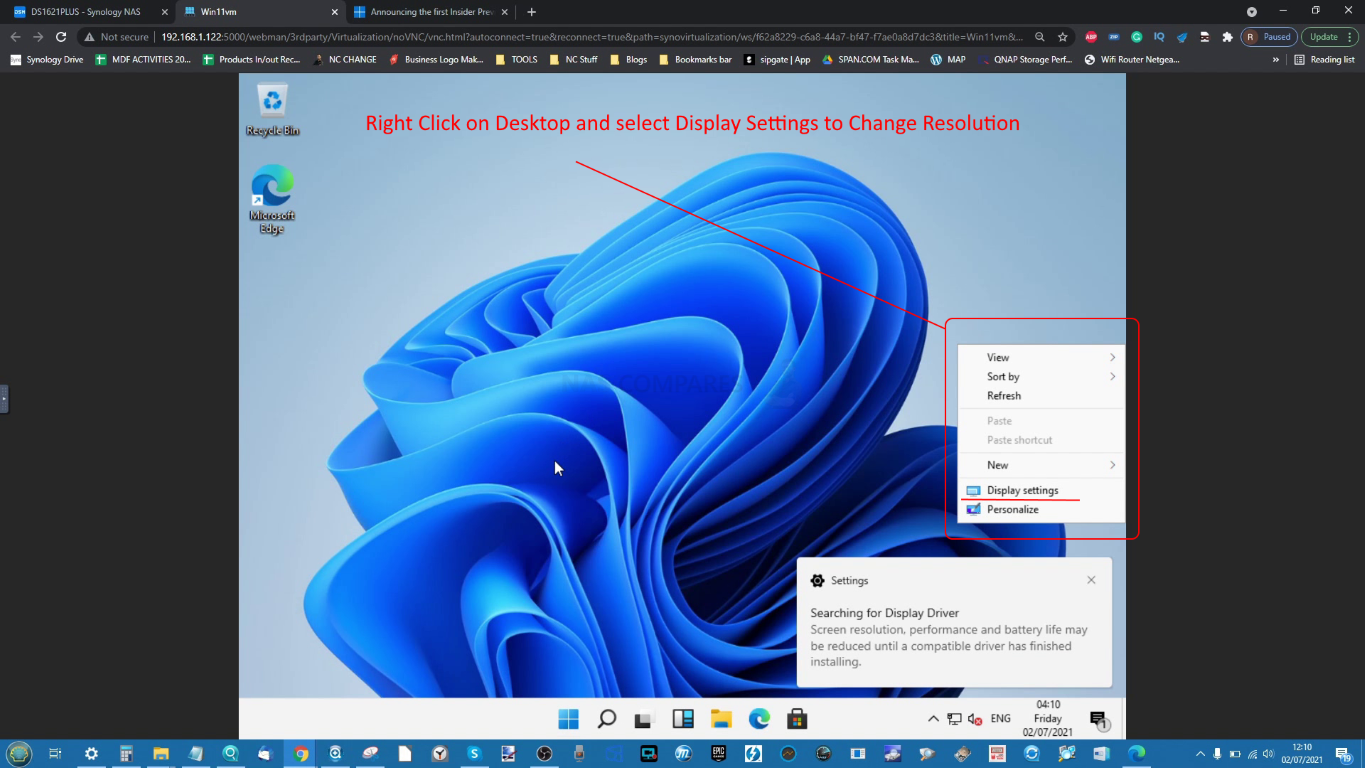Open the VM notification center icon

[x=1098, y=720]
